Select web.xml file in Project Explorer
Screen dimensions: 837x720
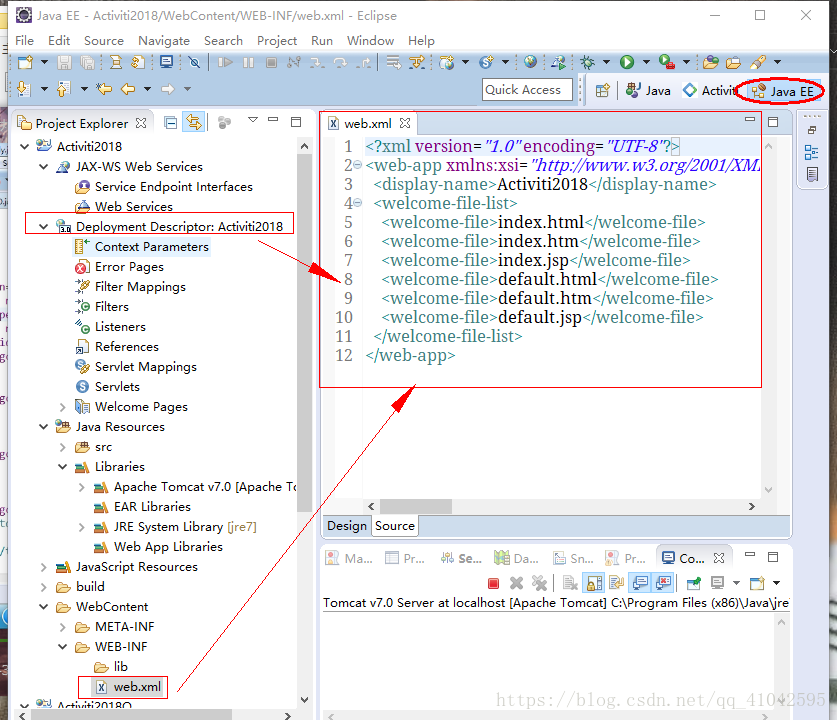129,687
